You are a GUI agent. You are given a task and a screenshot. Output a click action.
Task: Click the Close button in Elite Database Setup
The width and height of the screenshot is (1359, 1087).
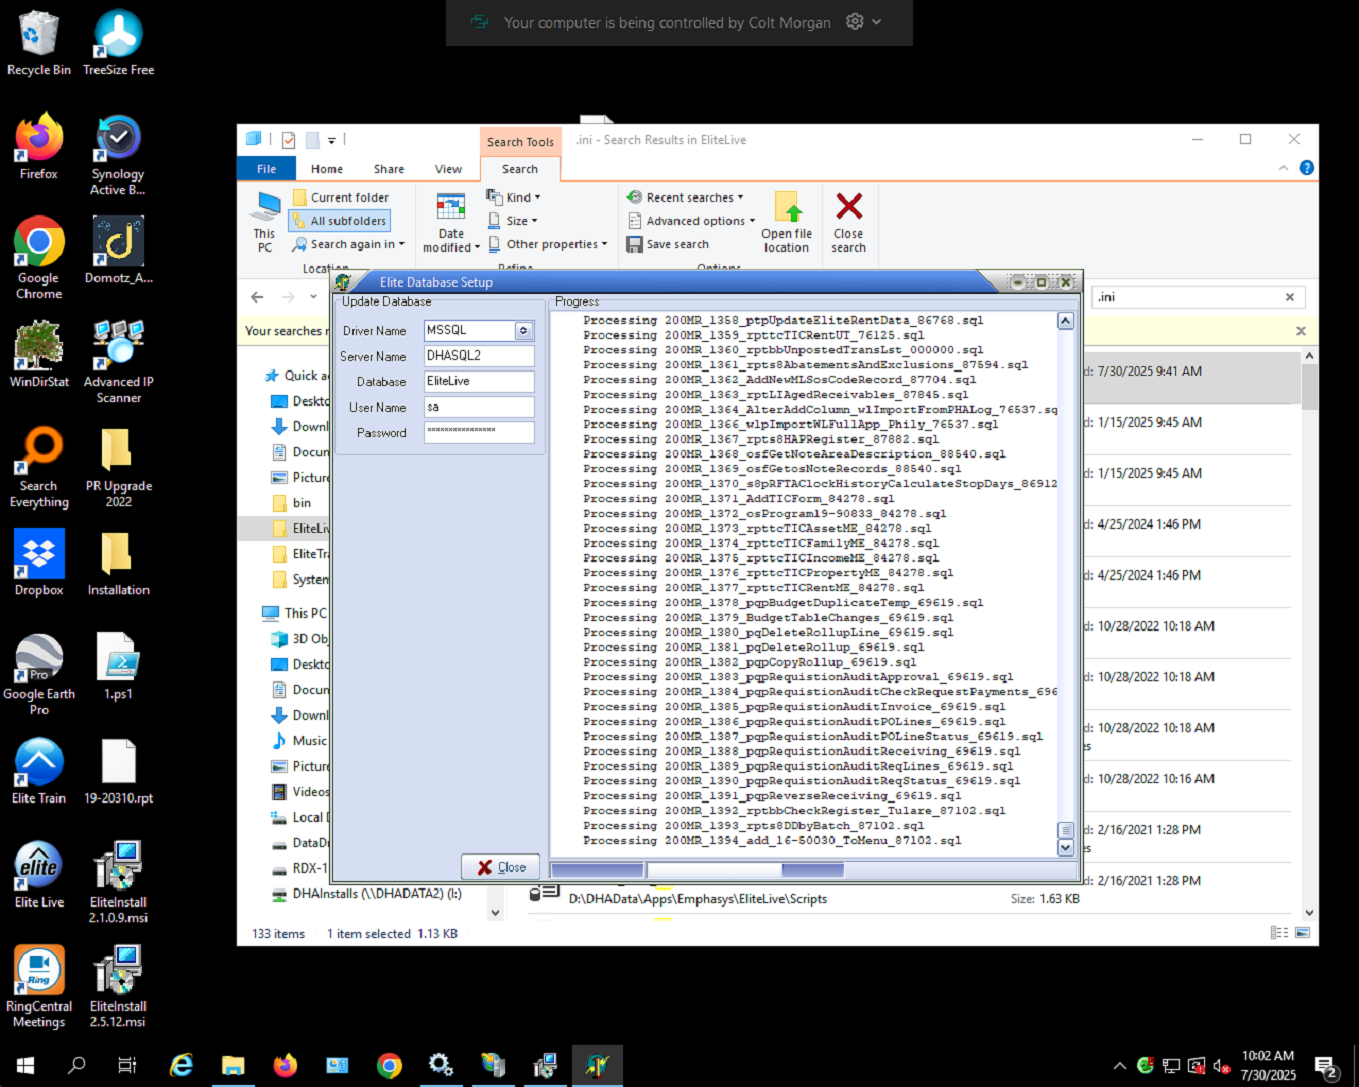pyautogui.click(x=501, y=867)
